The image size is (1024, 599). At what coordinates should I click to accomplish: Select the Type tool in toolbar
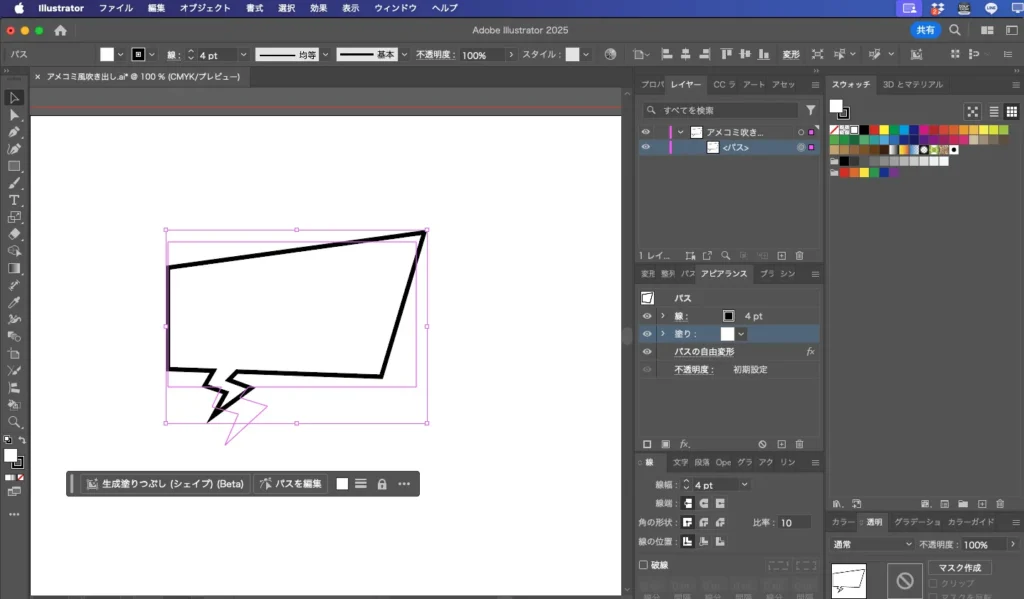click(14, 200)
